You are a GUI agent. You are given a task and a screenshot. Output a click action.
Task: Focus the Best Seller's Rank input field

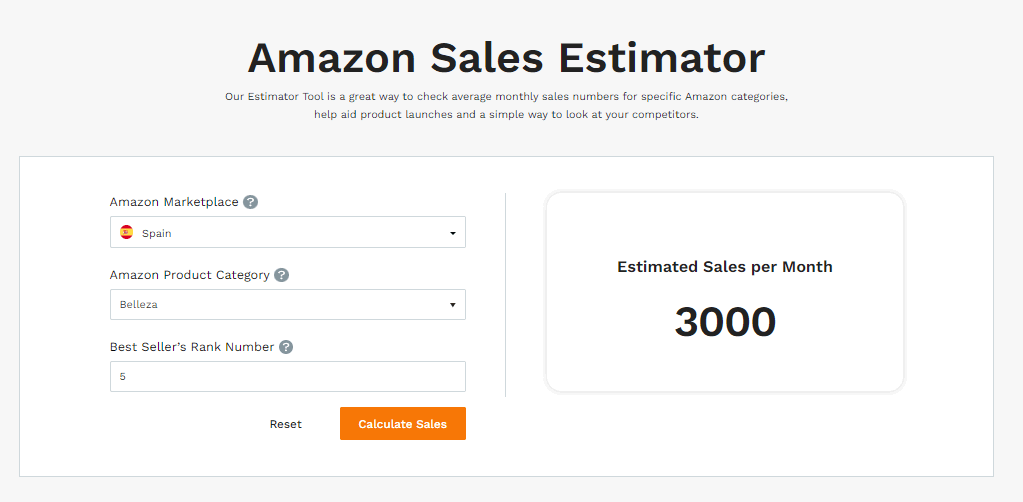288,377
